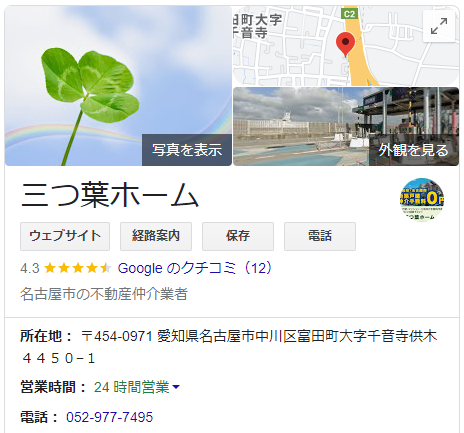Open the ウェブサイト button
464x433 pixels.
point(65,236)
